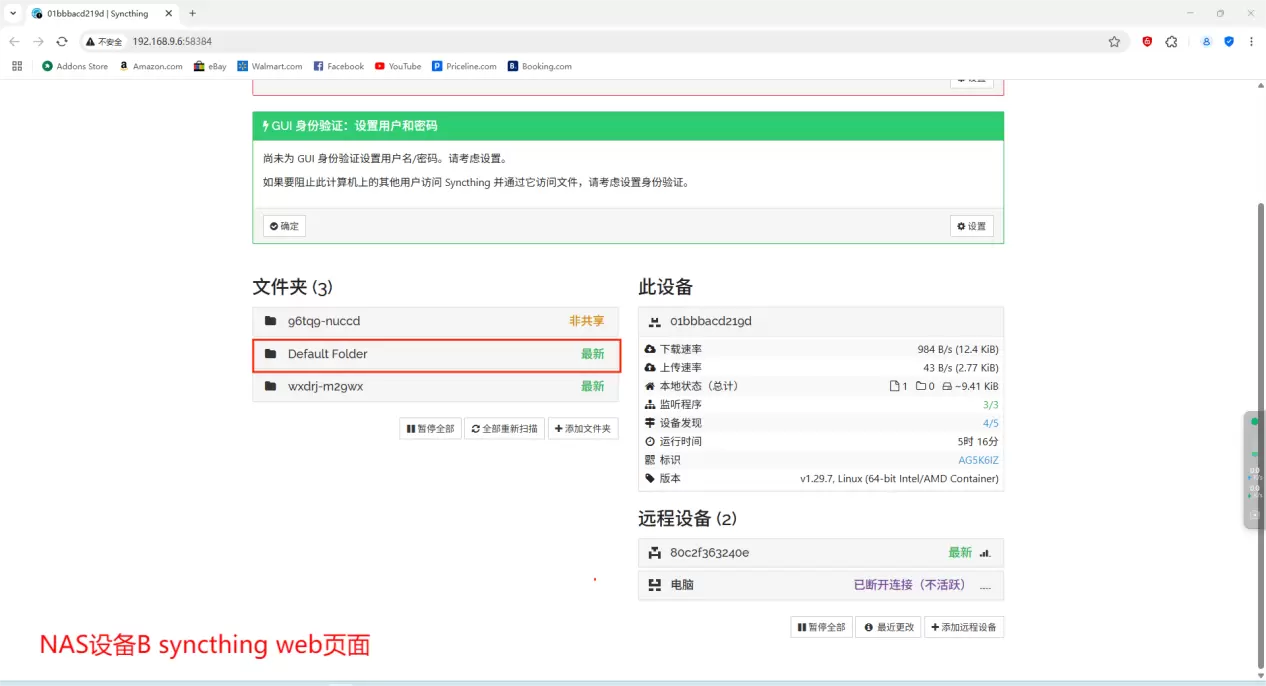Click 添加远程设备 to add remote device
The image size is (1266, 686).
pos(963,627)
